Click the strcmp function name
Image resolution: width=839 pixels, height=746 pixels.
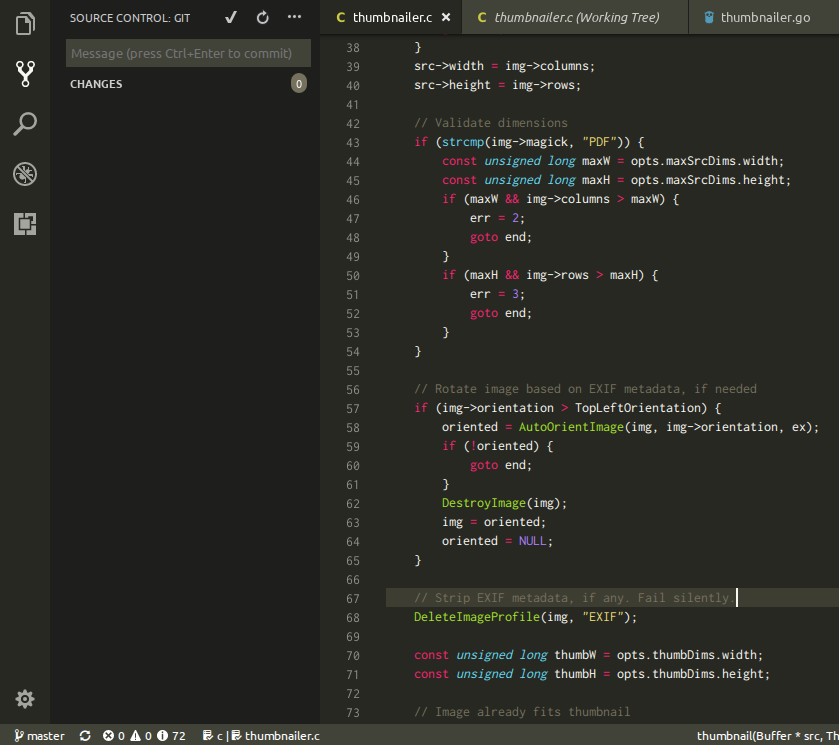pyautogui.click(x=463, y=142)
